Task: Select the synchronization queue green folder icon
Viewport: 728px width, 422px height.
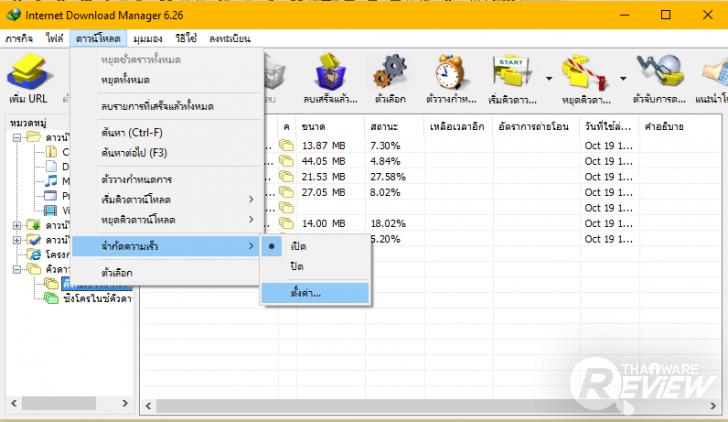Action: 51,299
